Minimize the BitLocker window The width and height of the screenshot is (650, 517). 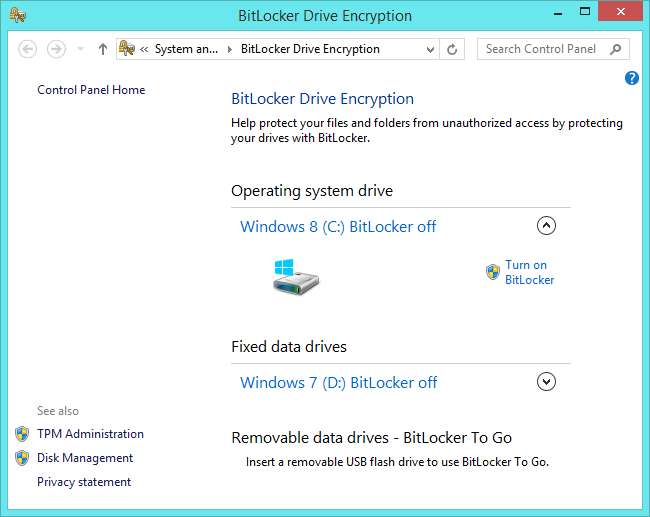point(558,13)
